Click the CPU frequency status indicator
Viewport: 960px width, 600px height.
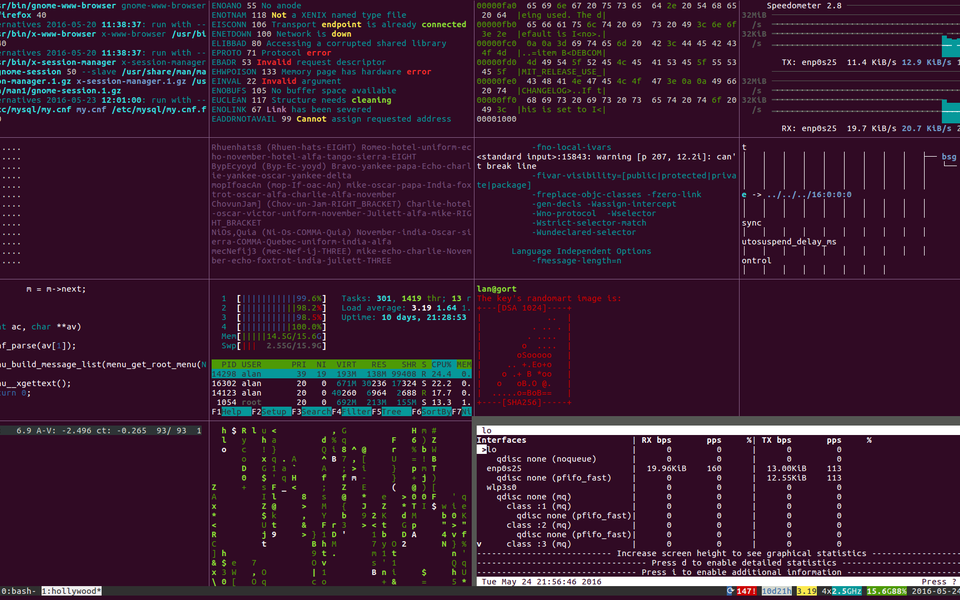[x=841, y=592]
